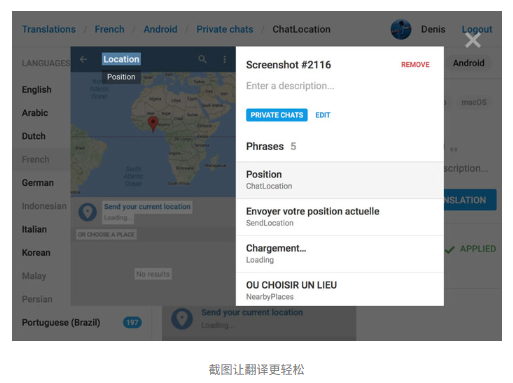Select the Envoyer votre position actuelle phrase

(340, 217)
